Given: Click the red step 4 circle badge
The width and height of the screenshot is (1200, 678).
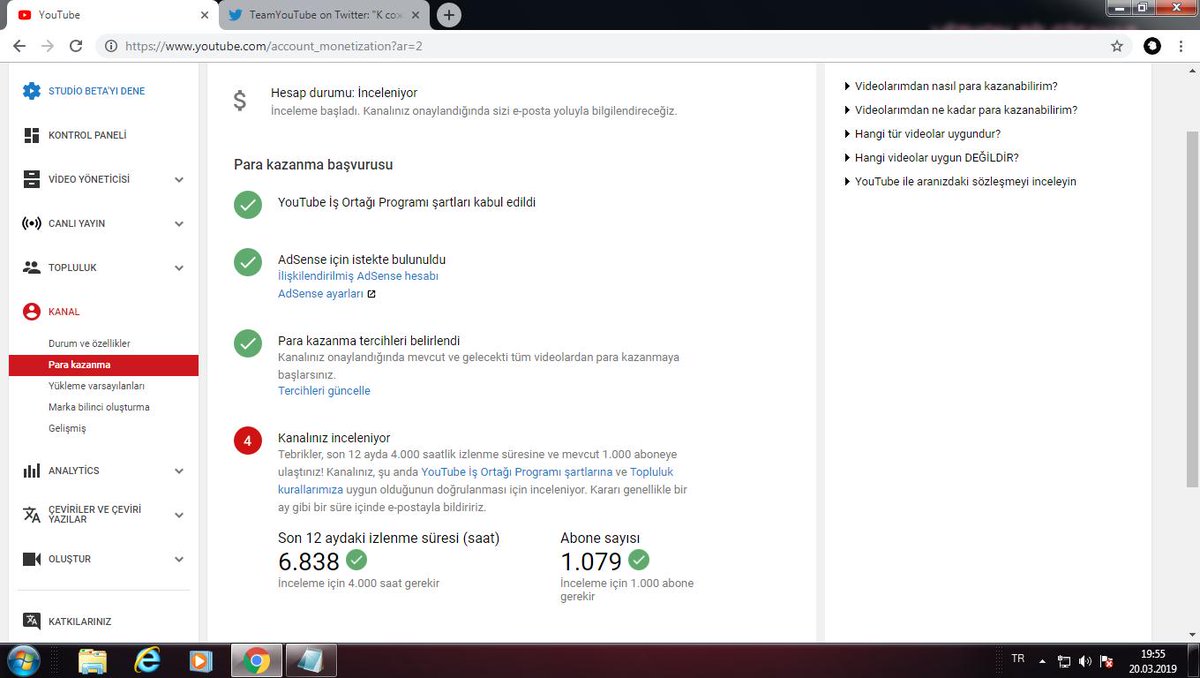Looking at the screenshot, I should [248, 441].
